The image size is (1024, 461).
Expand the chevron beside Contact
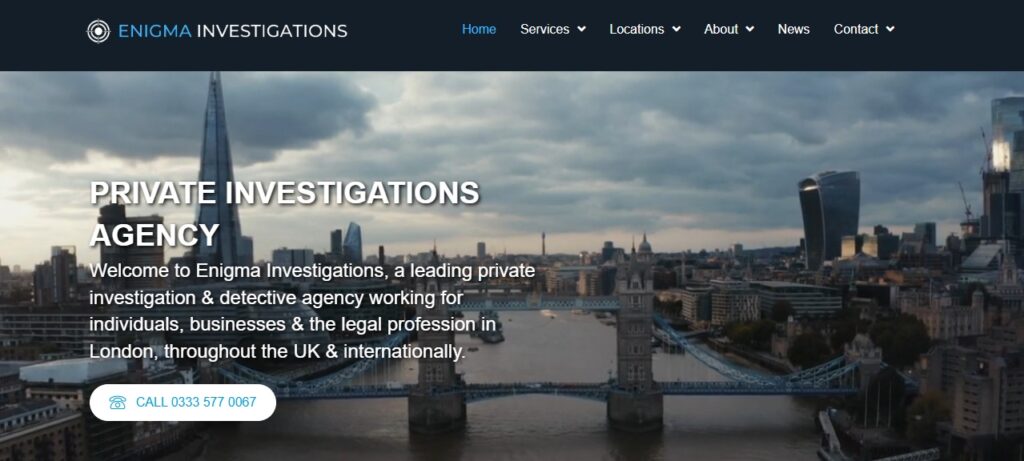pyautogui.click(x=890, y=29)
